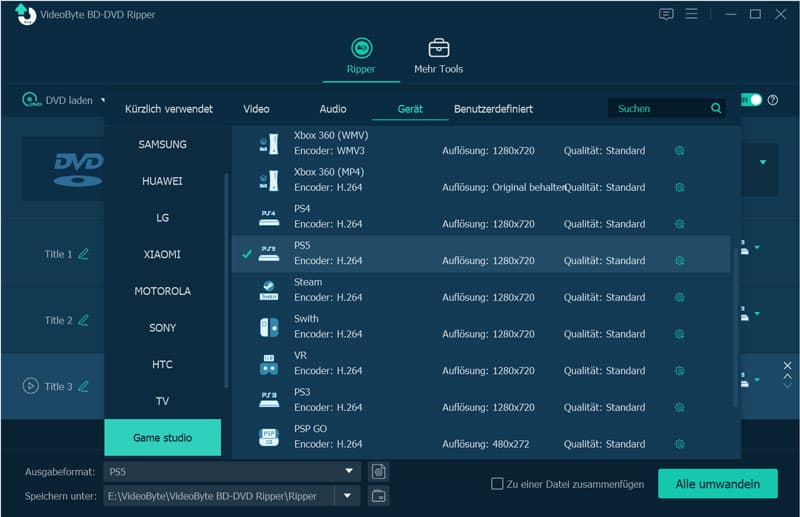Screen dimensions: 800x517
Task: Select the HUAWEI device category
Action: [163, 181]
